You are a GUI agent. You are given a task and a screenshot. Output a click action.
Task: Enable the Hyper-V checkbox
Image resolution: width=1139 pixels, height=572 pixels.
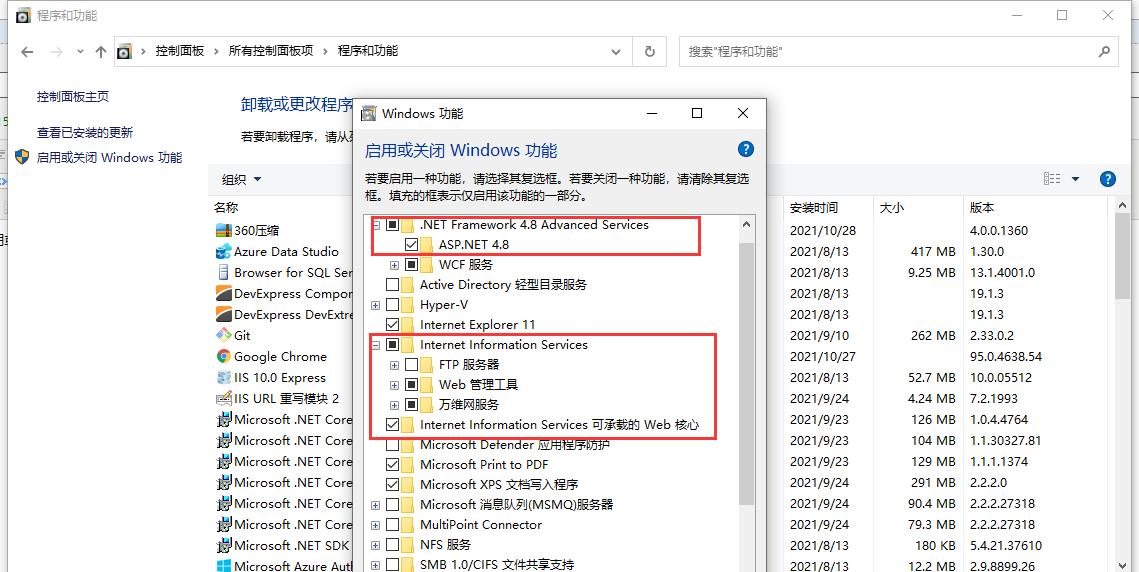click(392, 304)
